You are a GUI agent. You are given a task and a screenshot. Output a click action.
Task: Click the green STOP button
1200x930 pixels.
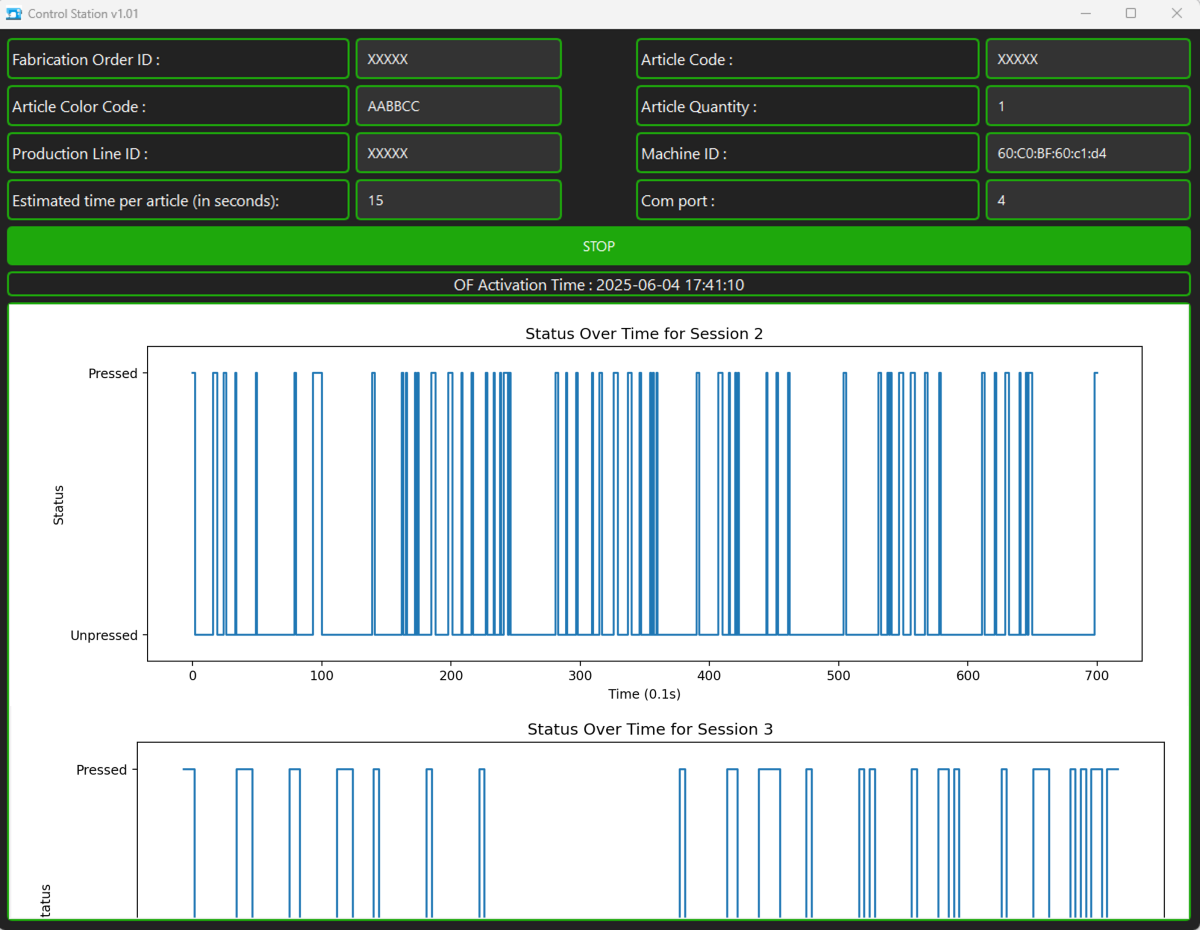pyautogui.click(x=599, y=246)
